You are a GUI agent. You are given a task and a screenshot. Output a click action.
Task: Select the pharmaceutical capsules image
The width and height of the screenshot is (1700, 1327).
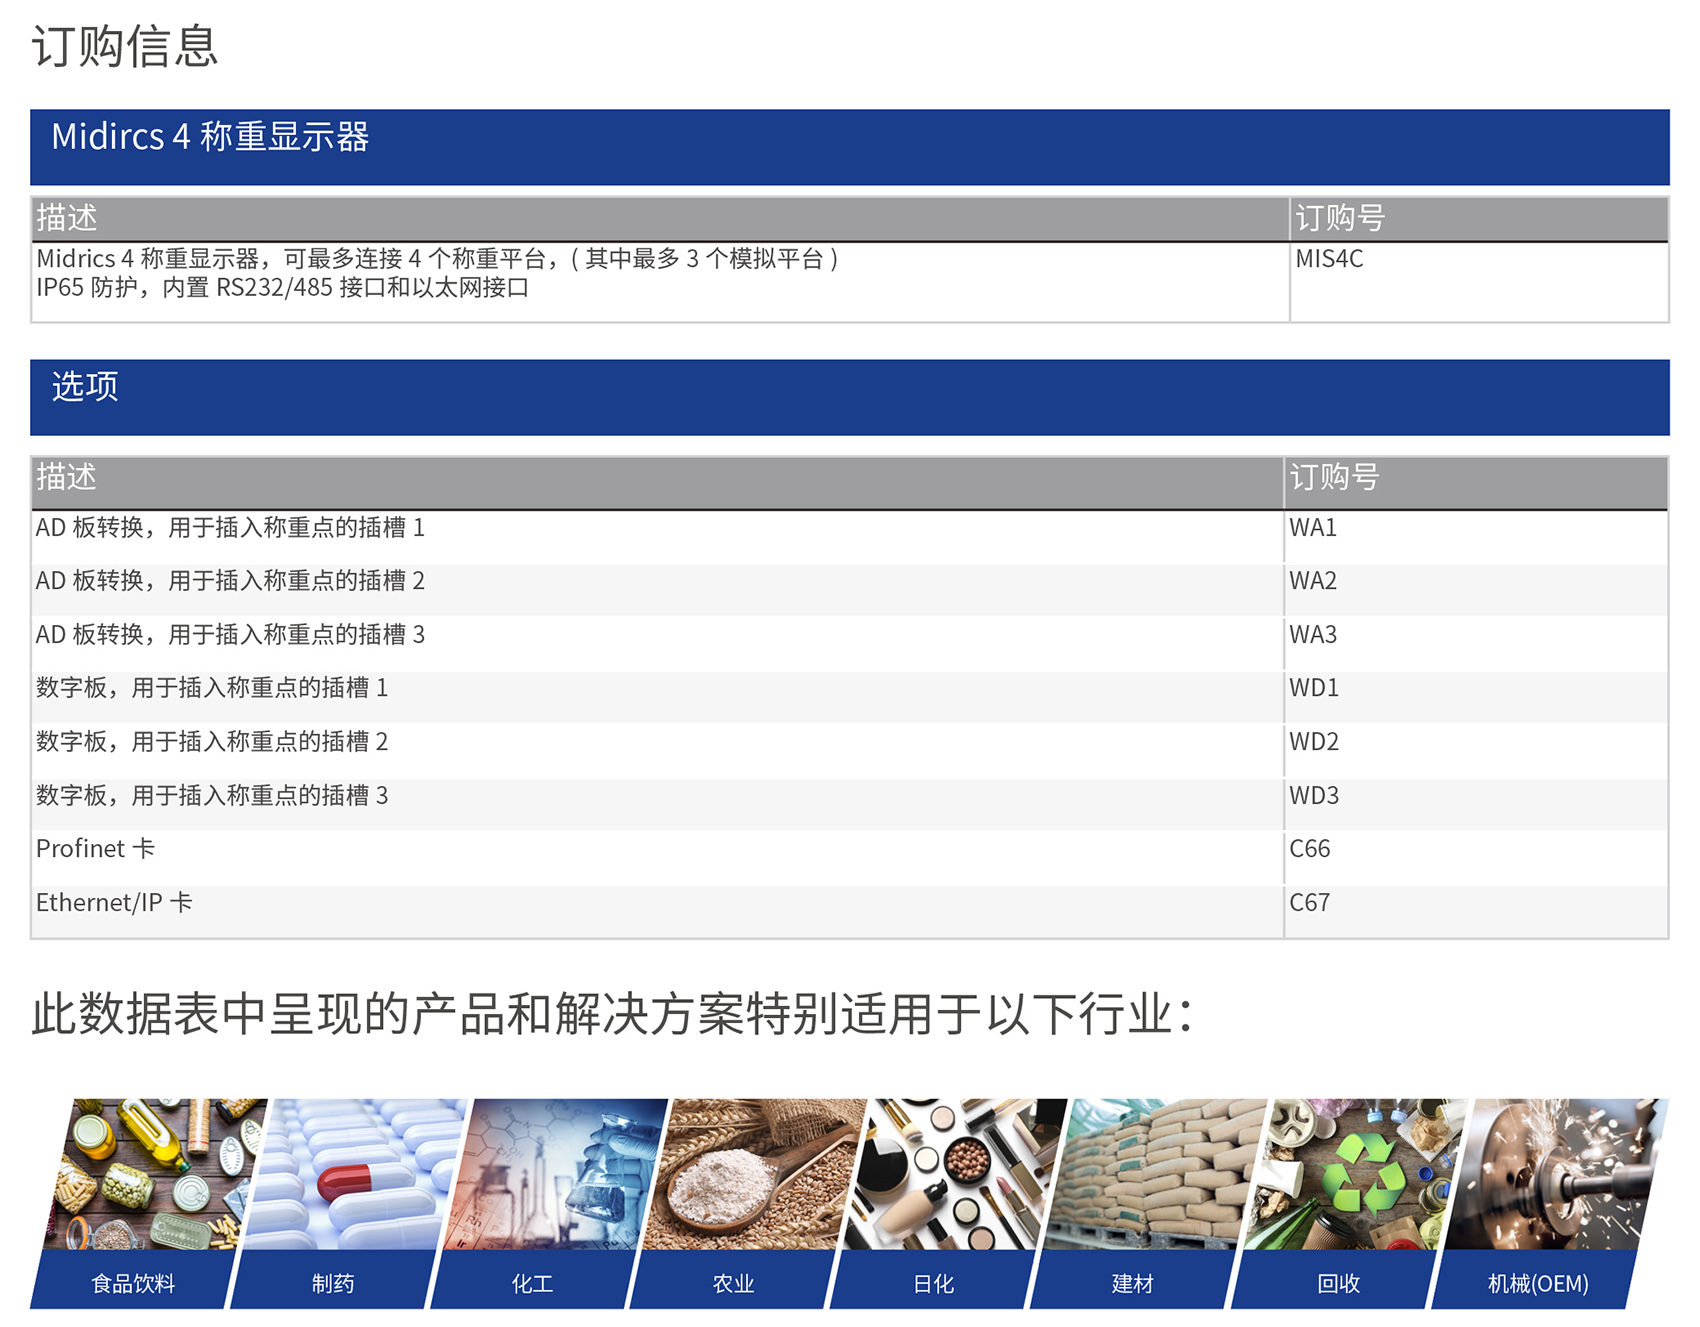coord(355,1174)
